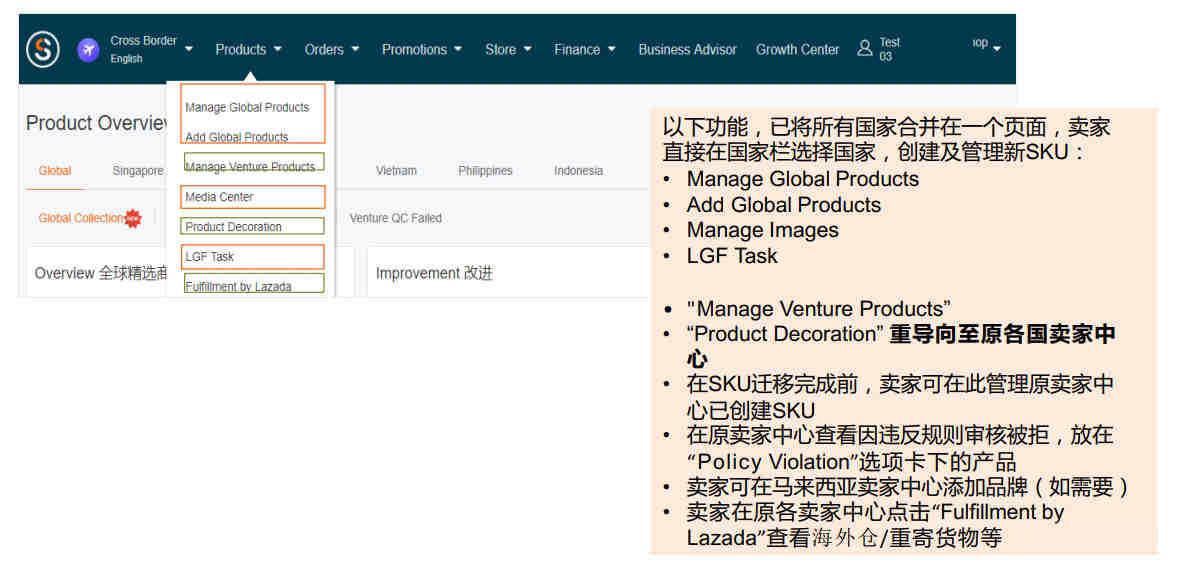Open the Promotions dropdown
Image resolution: width=1180 pixels, height=568 pixels.
tap(421, 49)
